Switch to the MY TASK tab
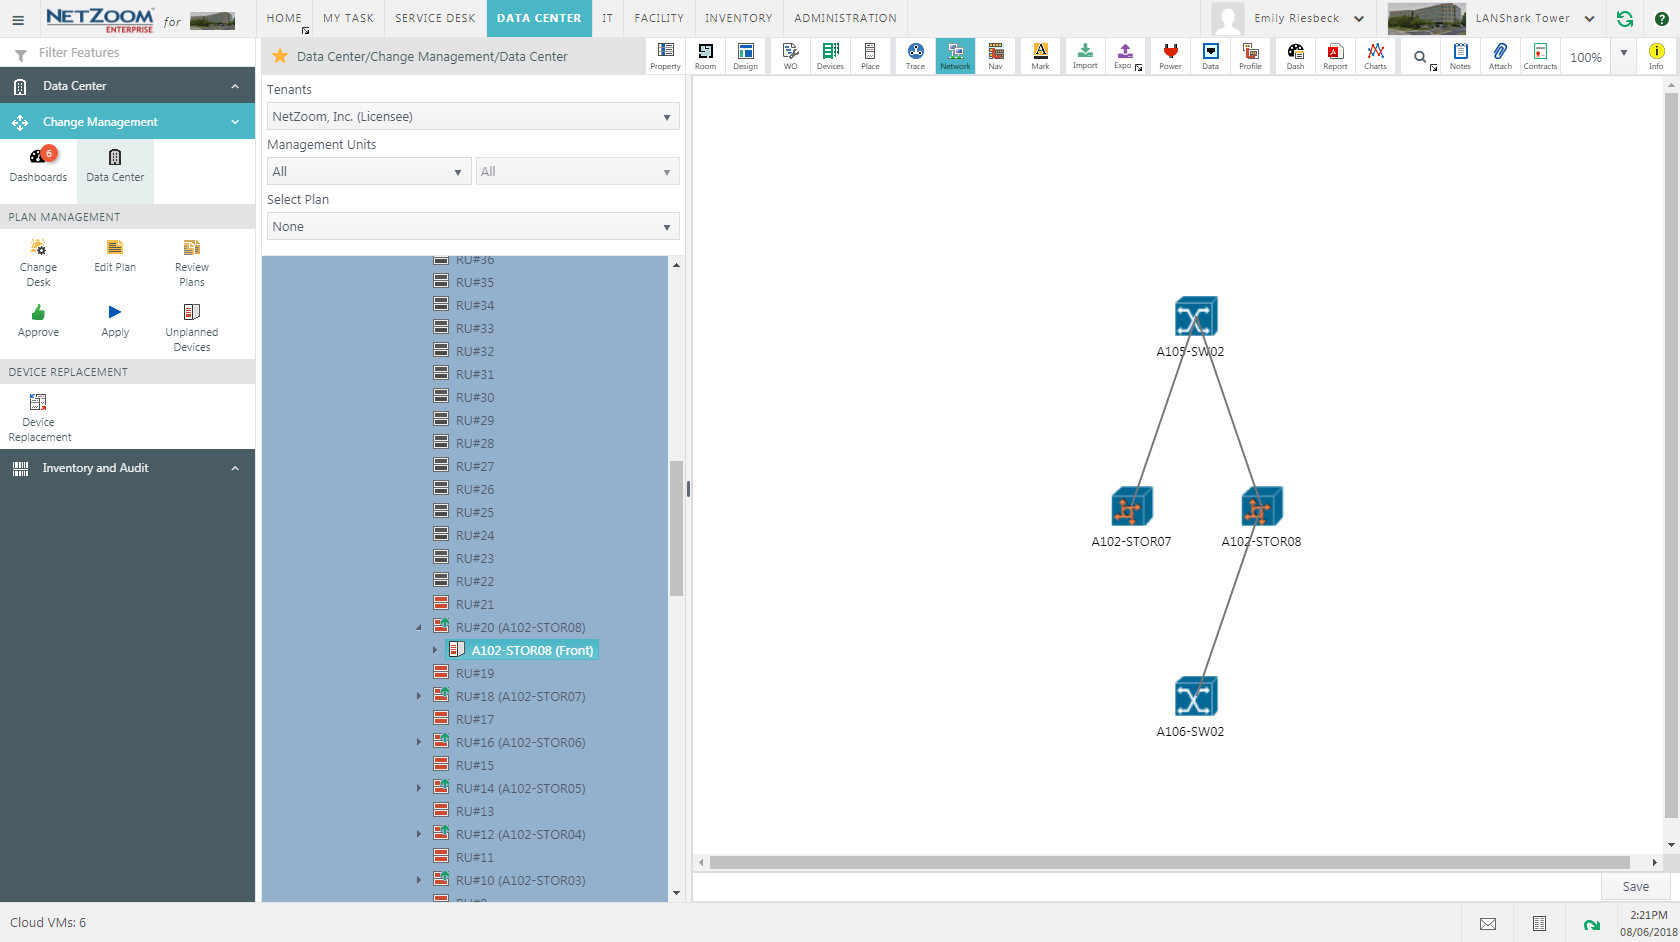1680x942 pixels. tap(348, 18)
